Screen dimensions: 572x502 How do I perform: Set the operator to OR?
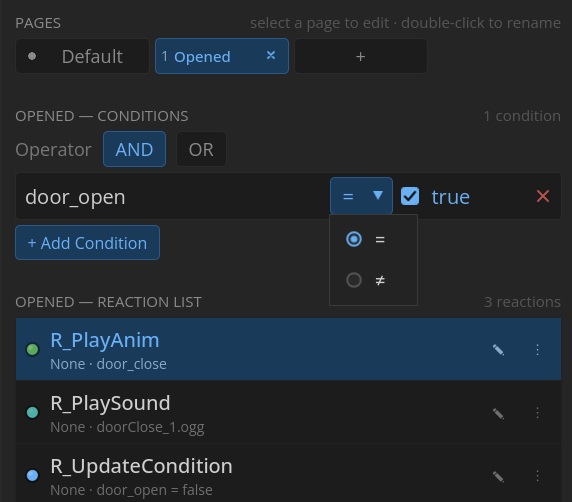pos(201,149)
